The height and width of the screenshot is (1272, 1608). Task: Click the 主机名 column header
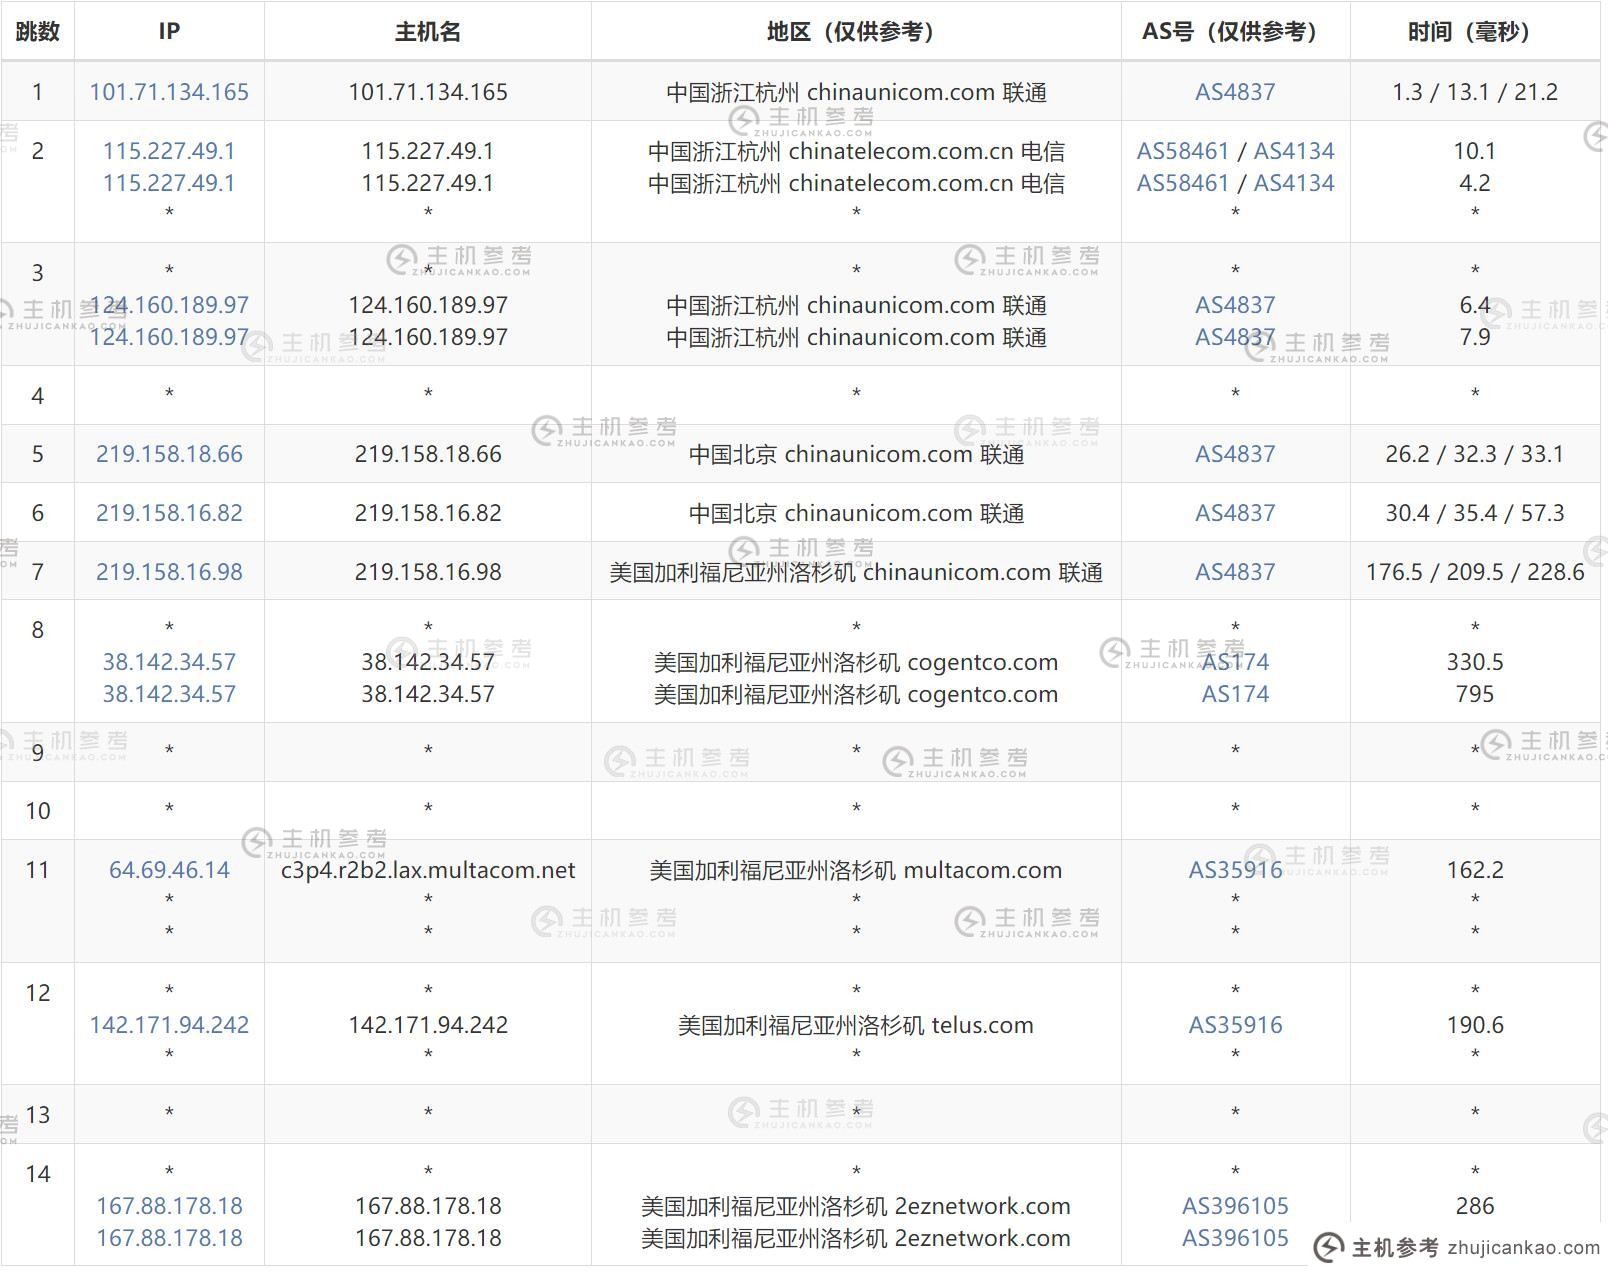pos(428,32)
